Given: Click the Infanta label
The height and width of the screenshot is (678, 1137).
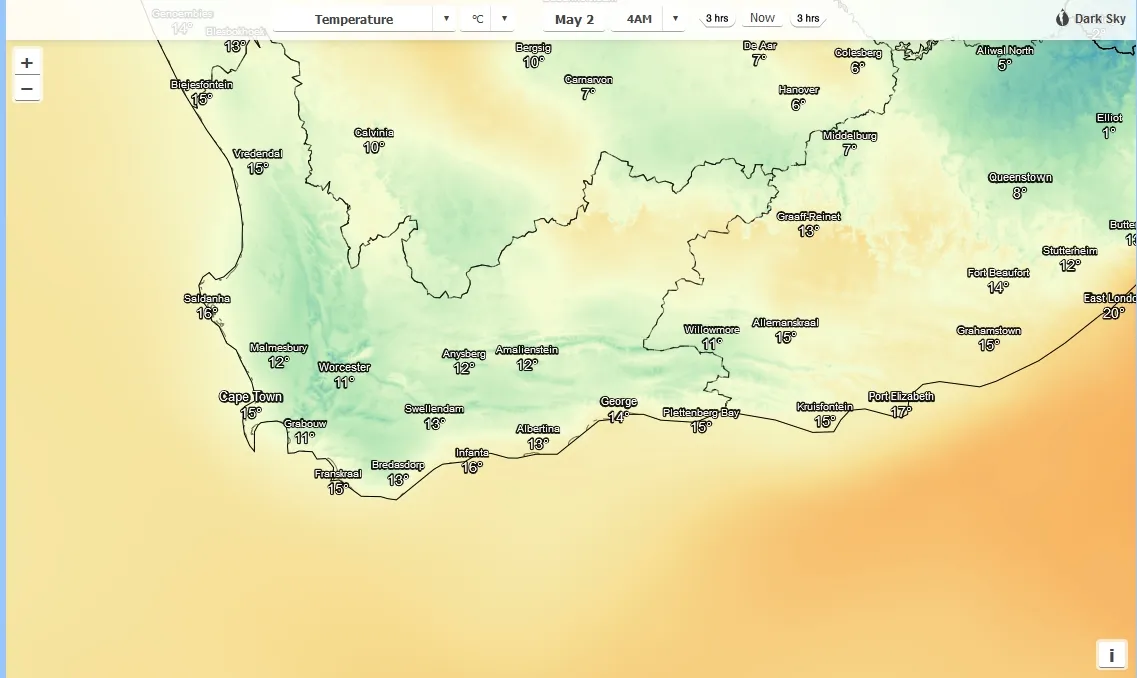Looking at the screenshot, I should click(472, 453).
